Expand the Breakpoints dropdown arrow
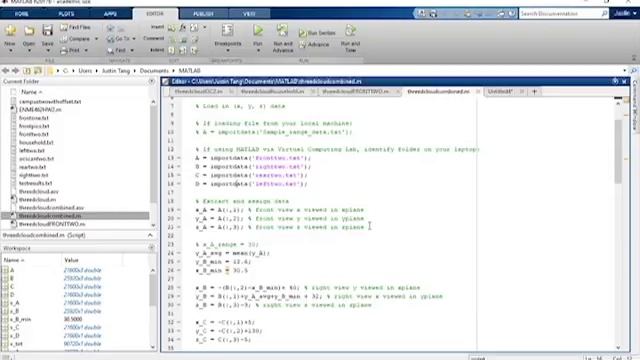This screenshot has height=360, width=640. [228, 51]
